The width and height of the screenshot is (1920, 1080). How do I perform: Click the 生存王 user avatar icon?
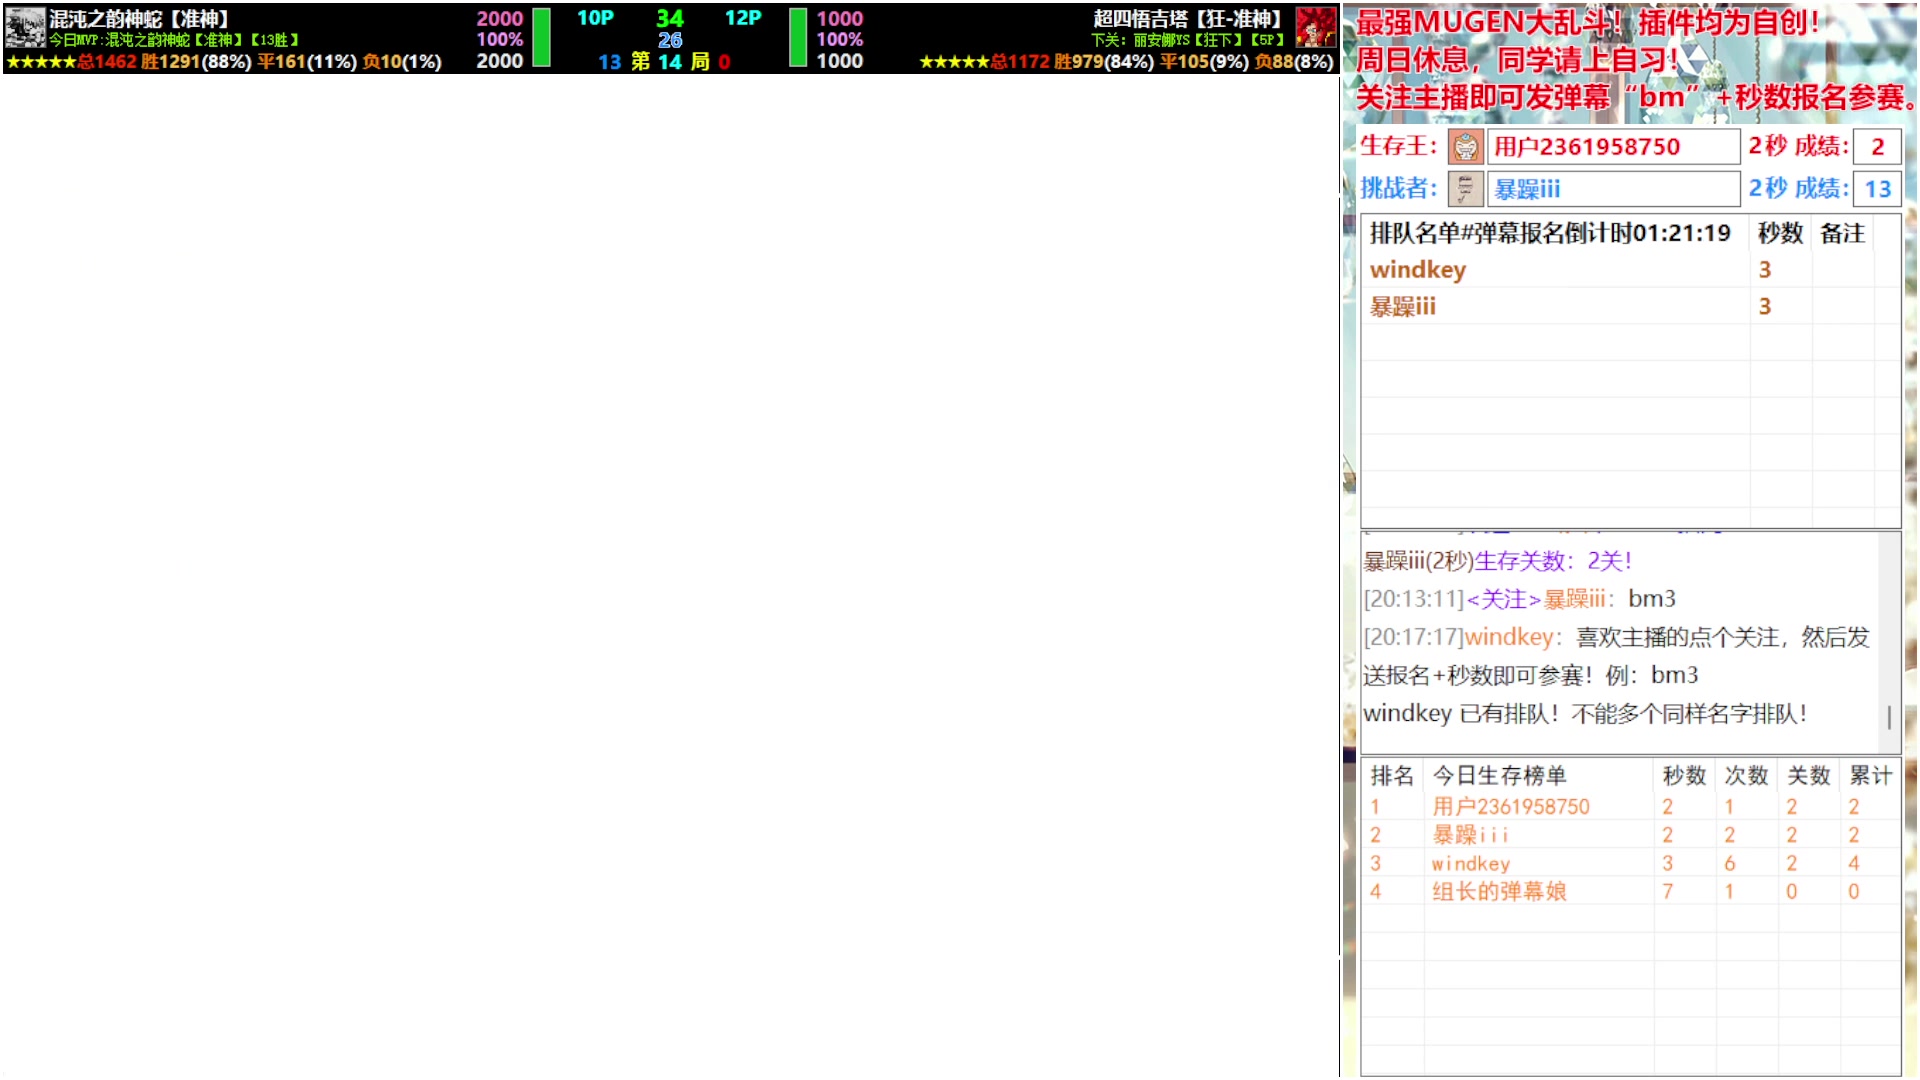click(x=1465, y=147)
